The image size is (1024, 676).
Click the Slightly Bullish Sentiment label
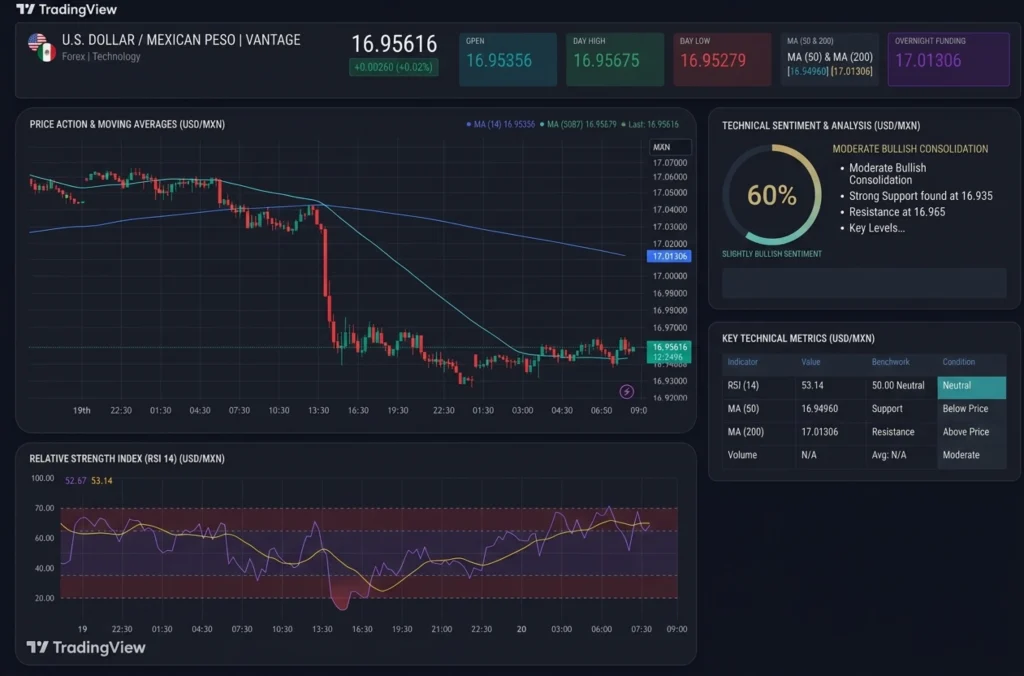point(772,254)
